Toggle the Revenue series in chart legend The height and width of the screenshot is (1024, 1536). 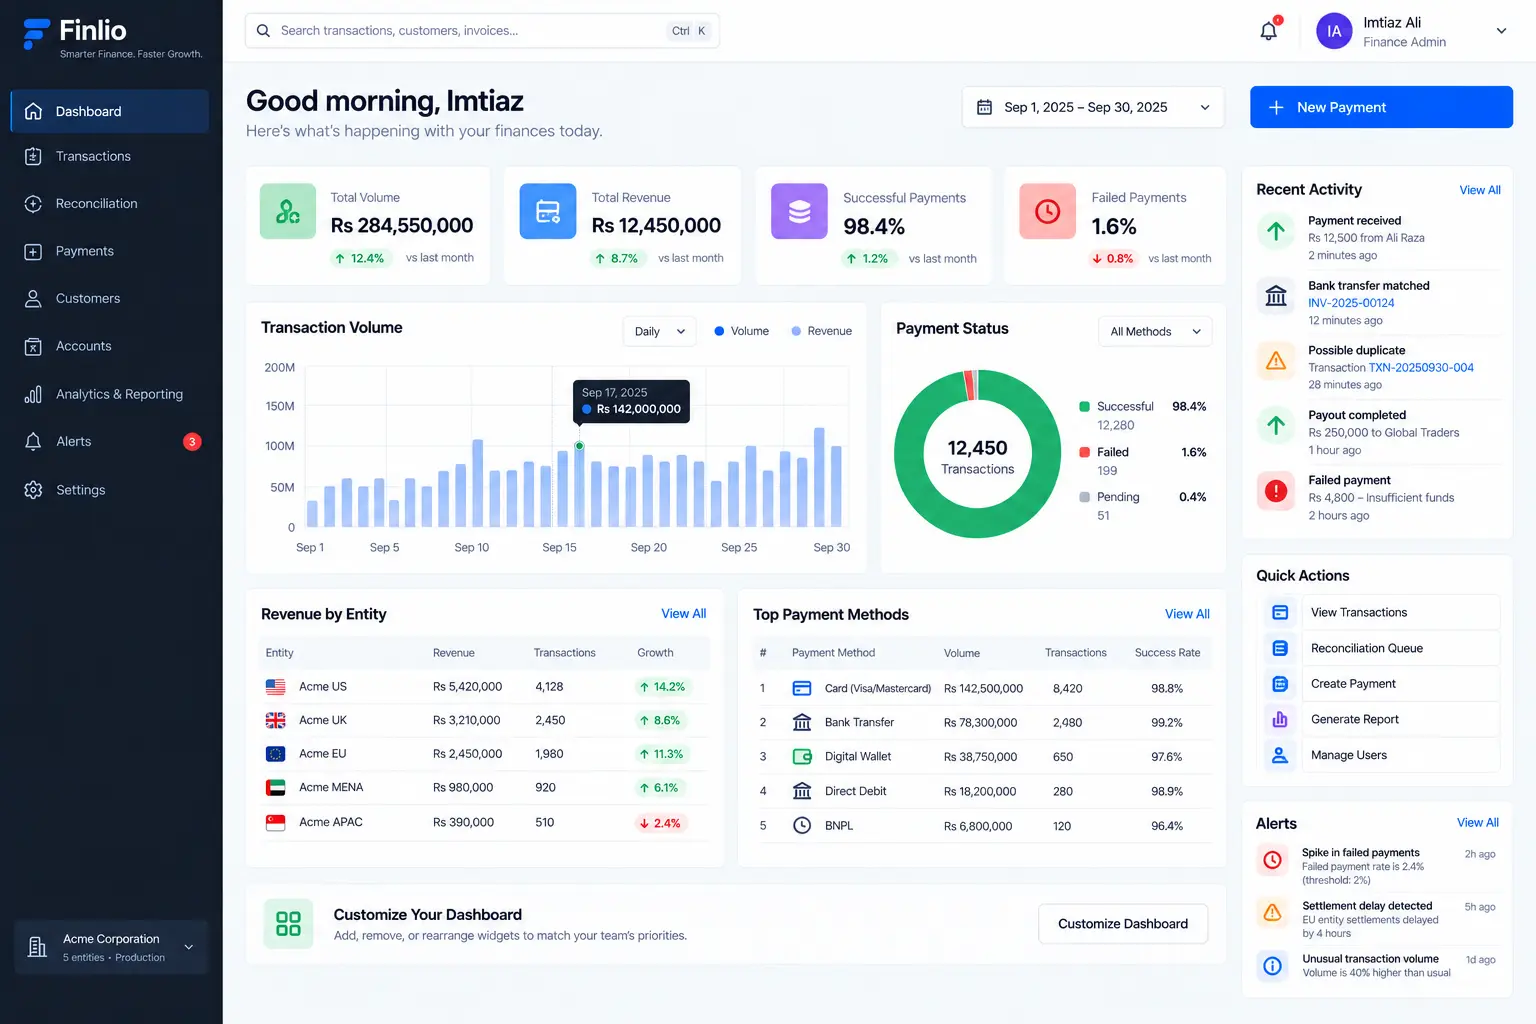pyautogui.click(x=821, y=331)
